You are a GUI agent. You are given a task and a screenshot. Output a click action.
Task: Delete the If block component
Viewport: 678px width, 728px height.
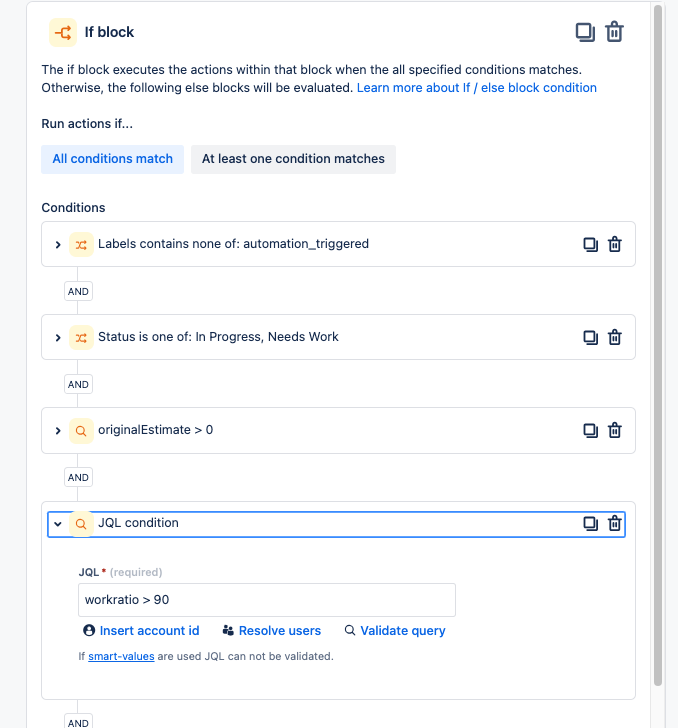pos(614,32)
